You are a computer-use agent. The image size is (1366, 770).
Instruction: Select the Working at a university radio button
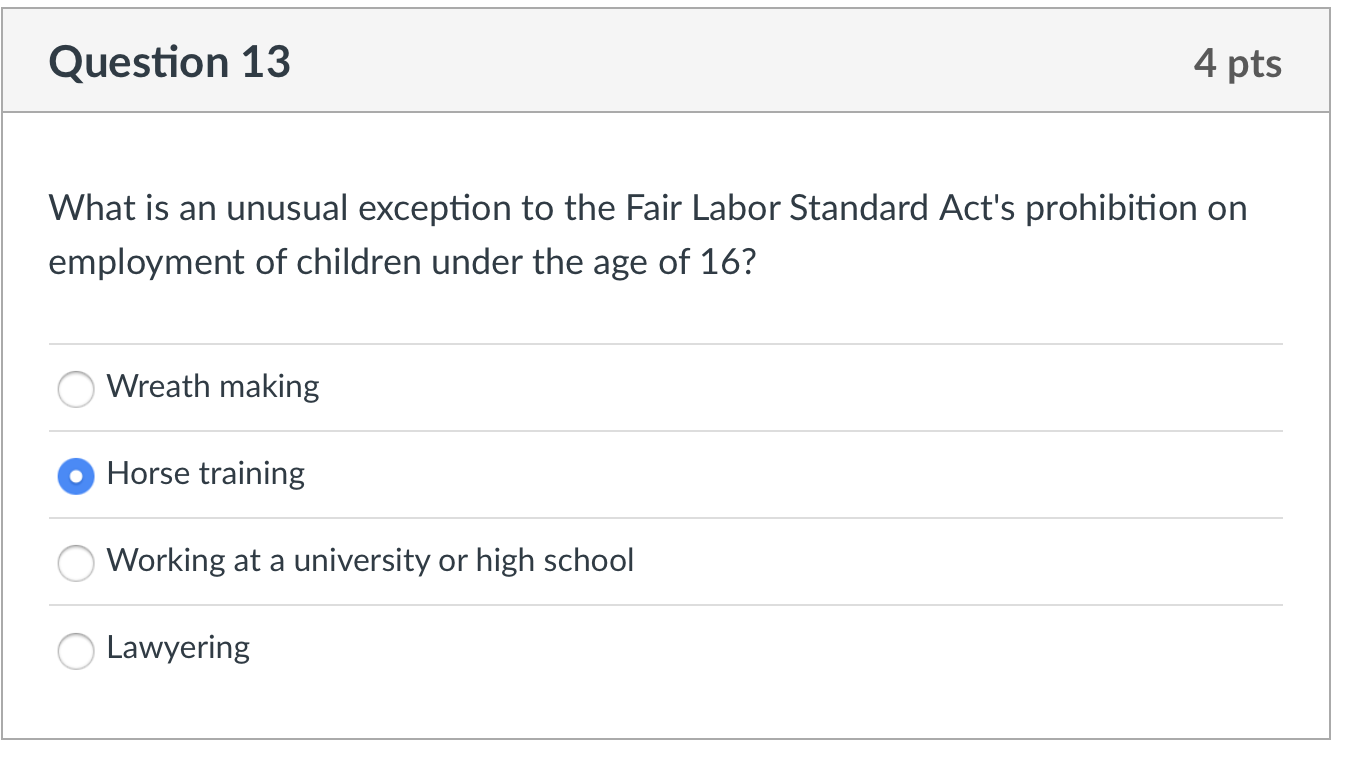tap(76, 563)
